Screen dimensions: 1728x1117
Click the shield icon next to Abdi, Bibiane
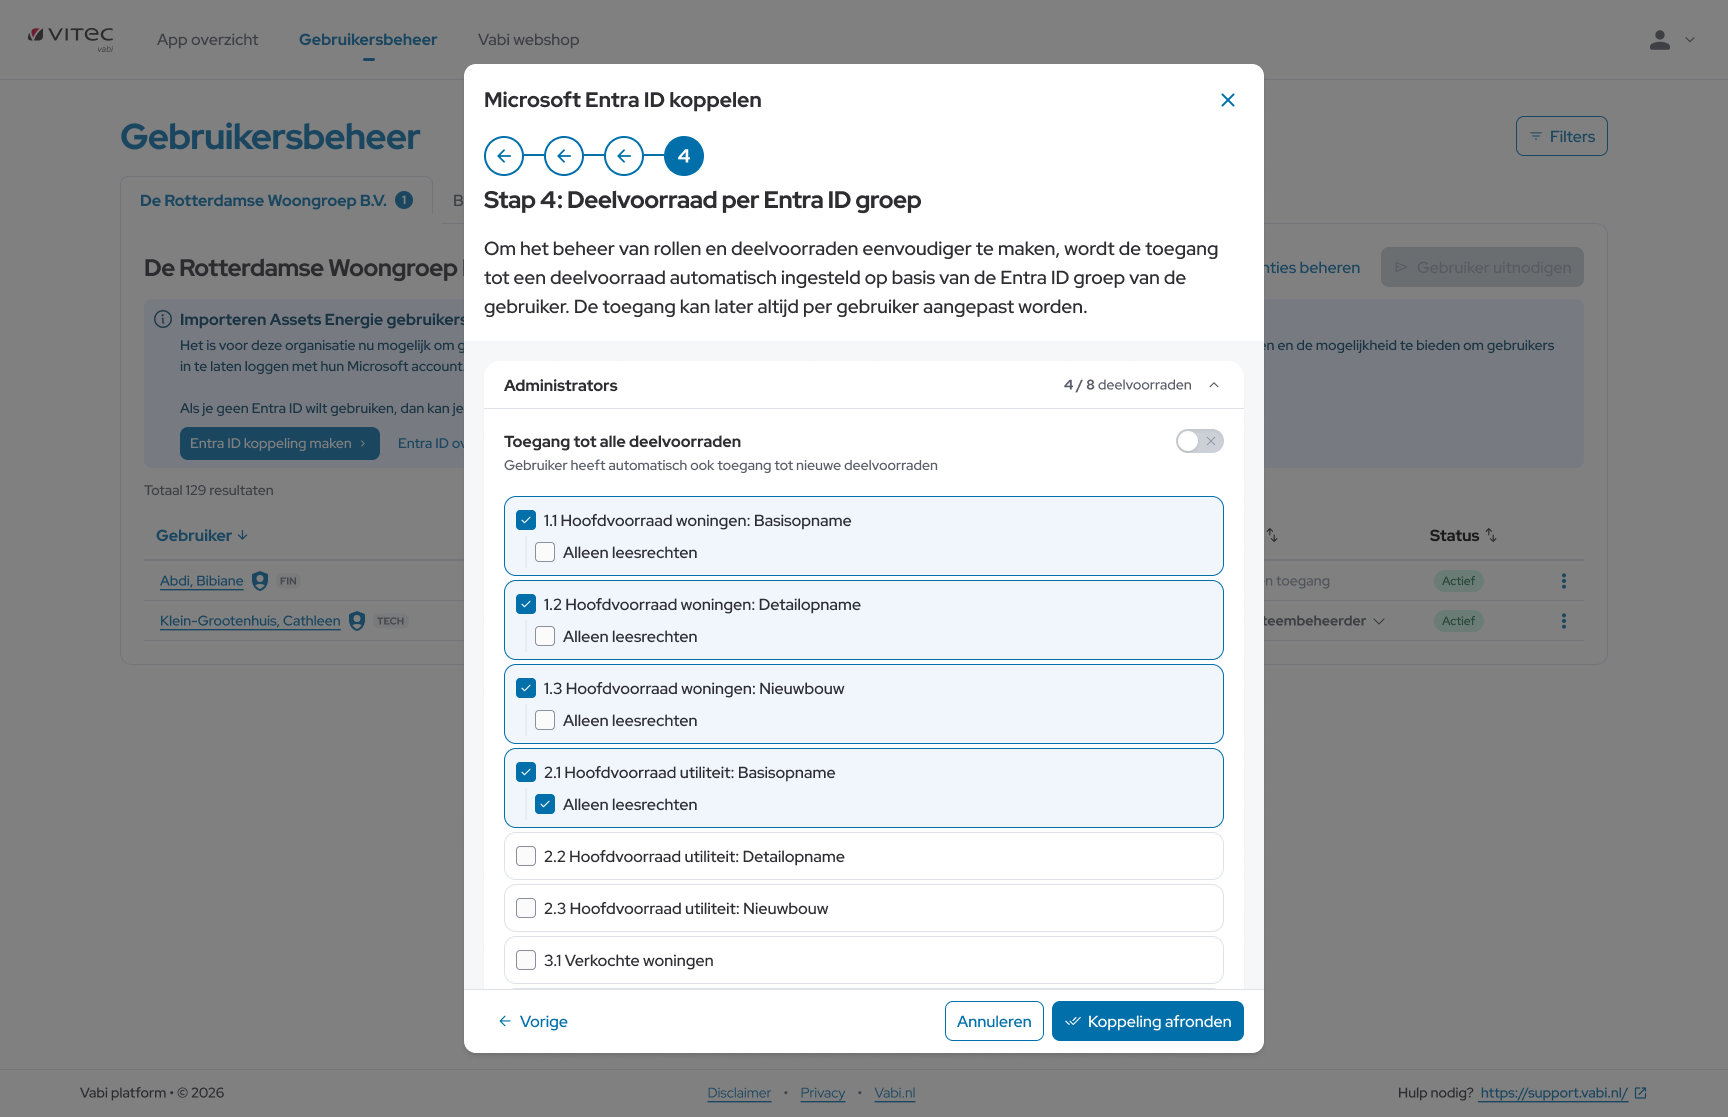(x=260, y=581)
